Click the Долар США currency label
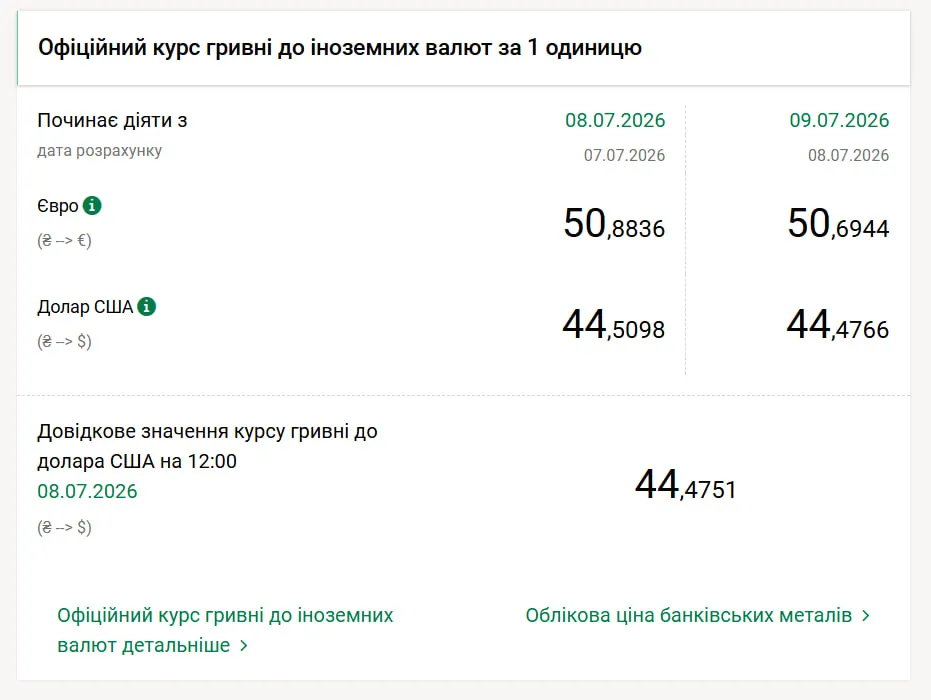The height and width of the screenshot is (700, 931). click(85, 307)
